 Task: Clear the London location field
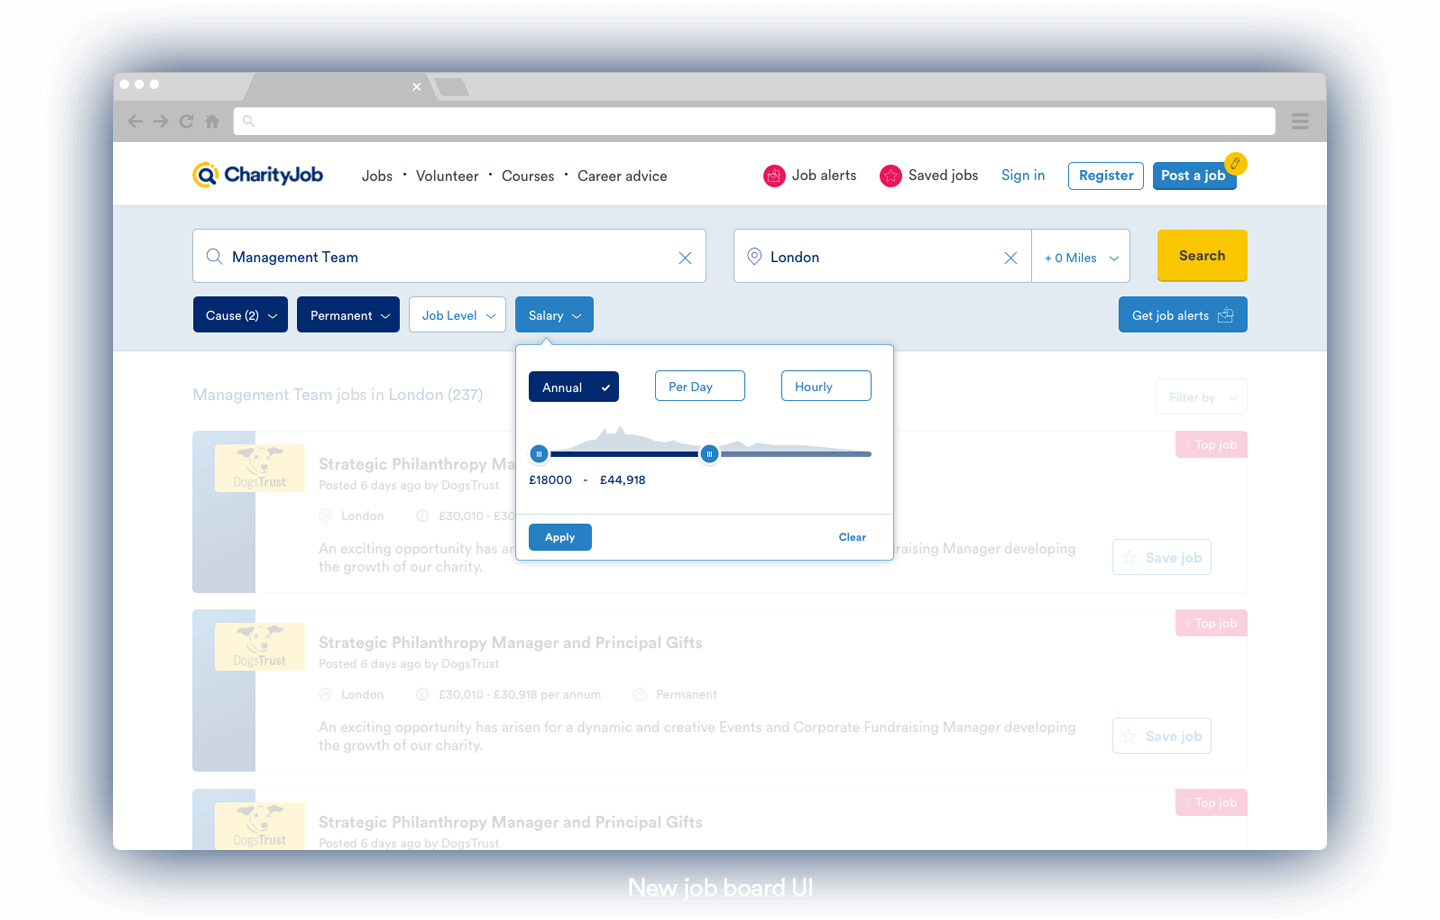(1011, 258)
